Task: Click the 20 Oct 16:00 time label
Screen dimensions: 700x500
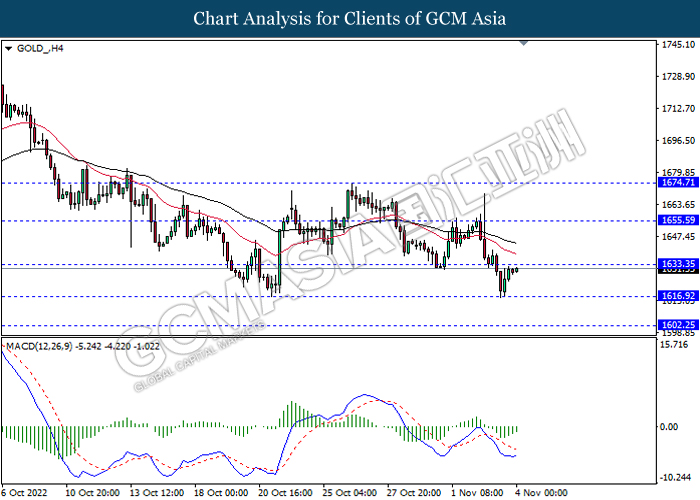Action: [285, 492]
